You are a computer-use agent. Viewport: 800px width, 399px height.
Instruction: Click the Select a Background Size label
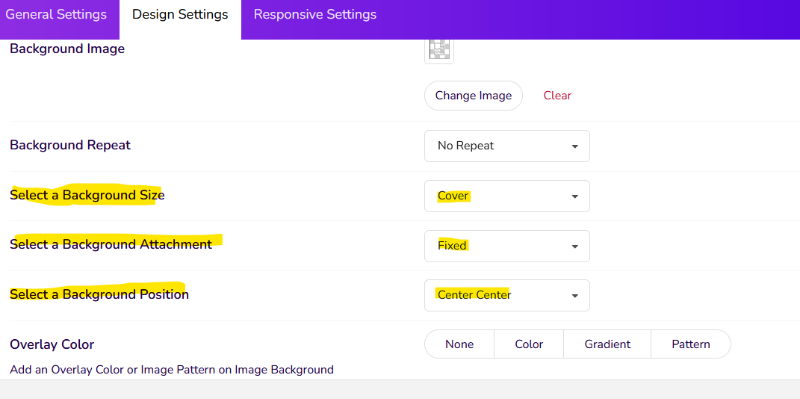pyautogui.click(x=87, y=195)
